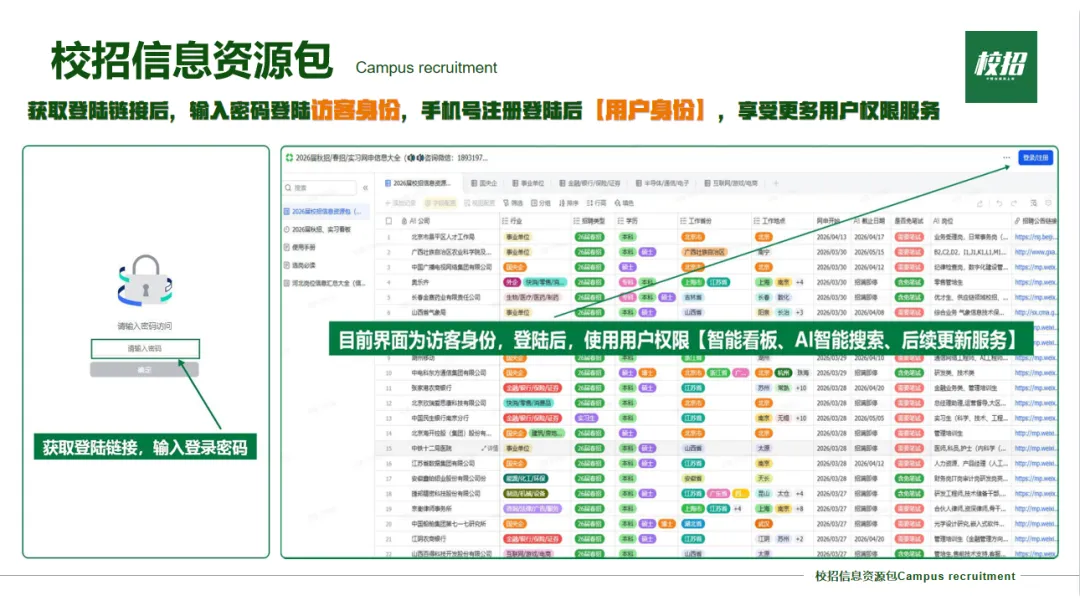Open the three-dot more options menu
This screenshot has width=1080, height=606.
[x=1006, y=158]
